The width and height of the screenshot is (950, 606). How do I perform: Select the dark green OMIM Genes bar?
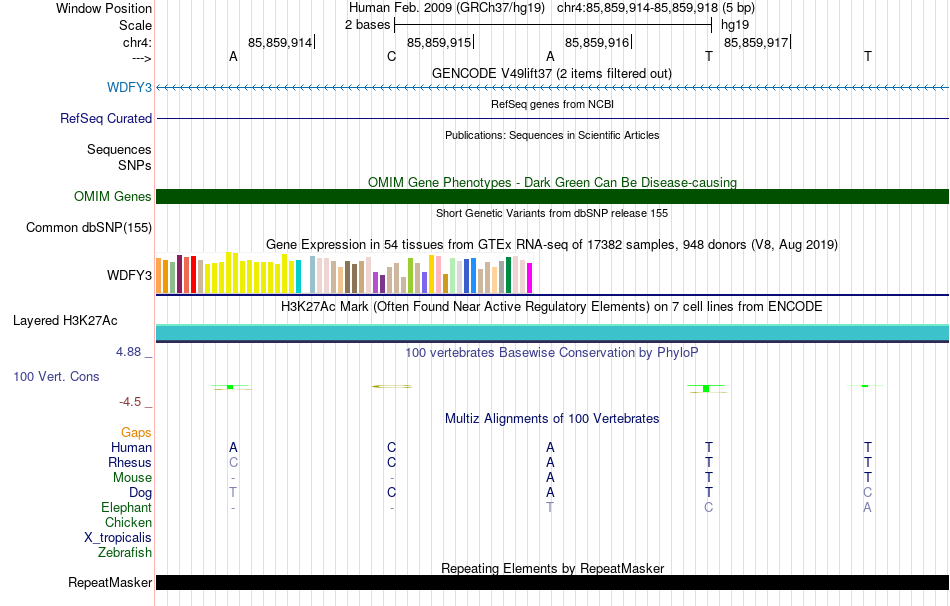(552, 196)
